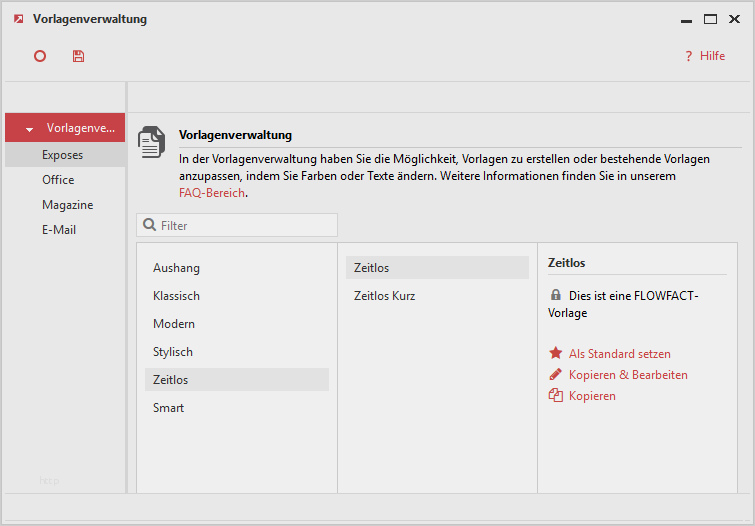
Task: Click the copy icon next to Kopieren
Action: [556, 395]
